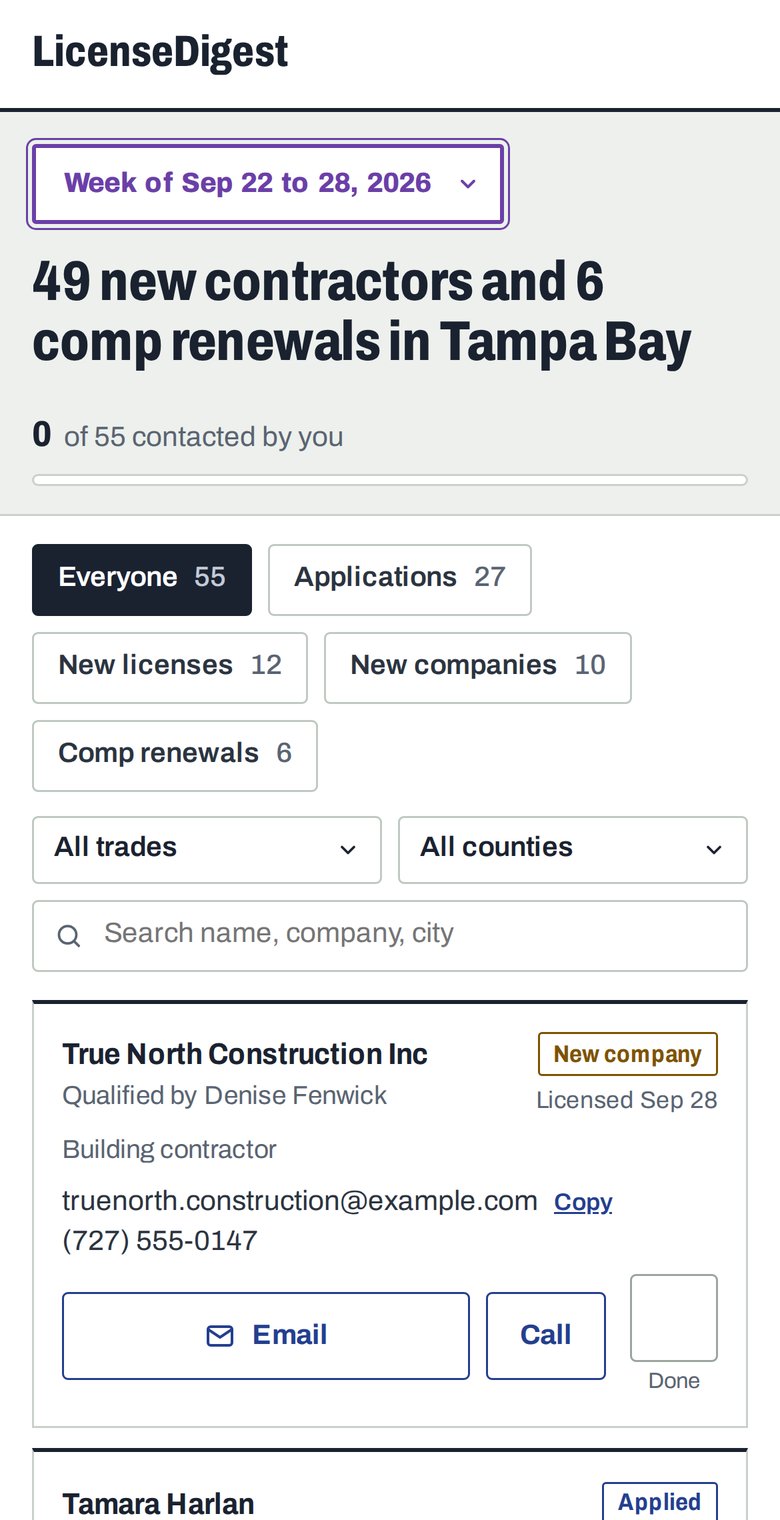Image resolution: width=780 pixels, height=1520 pixels.
Task: Click Qualified by Denise Fenwick text
Action: (x=225, y=1096)
